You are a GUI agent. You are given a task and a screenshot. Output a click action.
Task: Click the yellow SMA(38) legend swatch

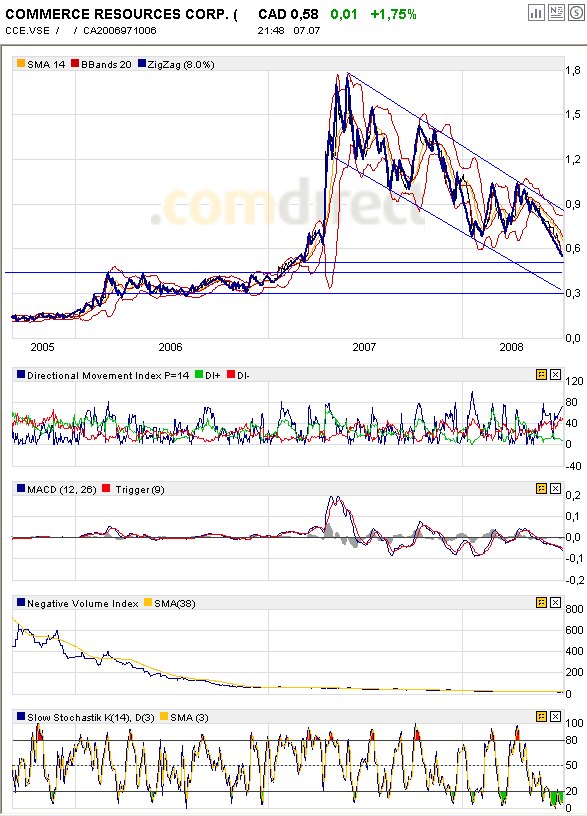pos(148,602)
